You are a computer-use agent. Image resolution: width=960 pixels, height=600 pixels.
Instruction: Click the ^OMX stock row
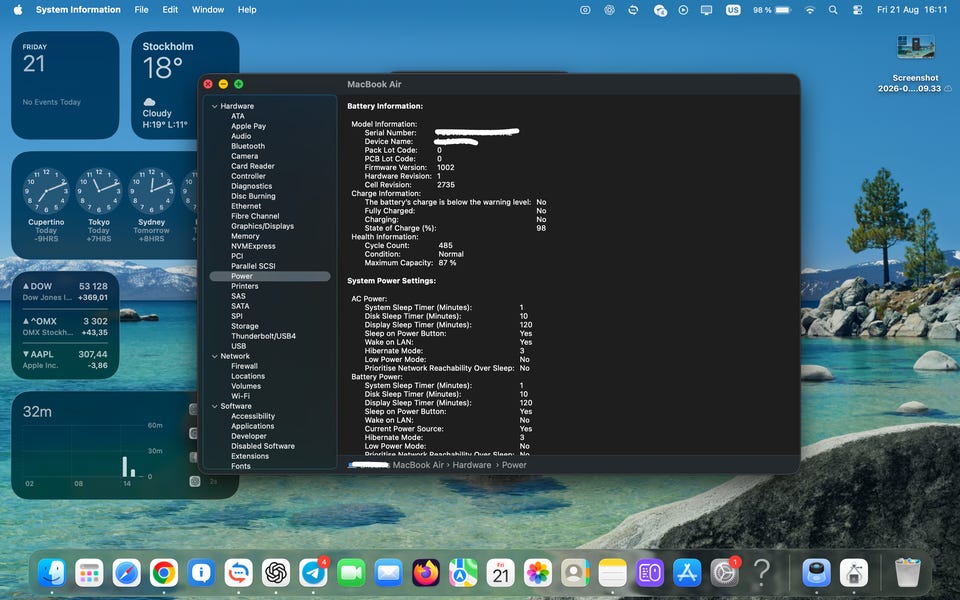(x=65, y=326)
